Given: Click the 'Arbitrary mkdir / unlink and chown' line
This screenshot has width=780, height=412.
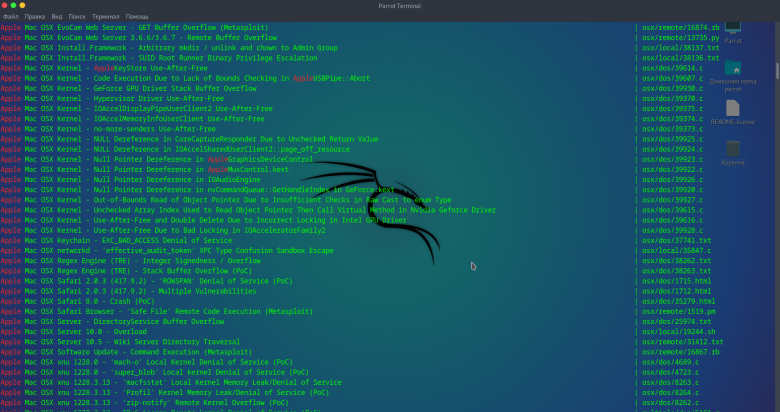Looking at the screenshot, I should click(169, 48).
